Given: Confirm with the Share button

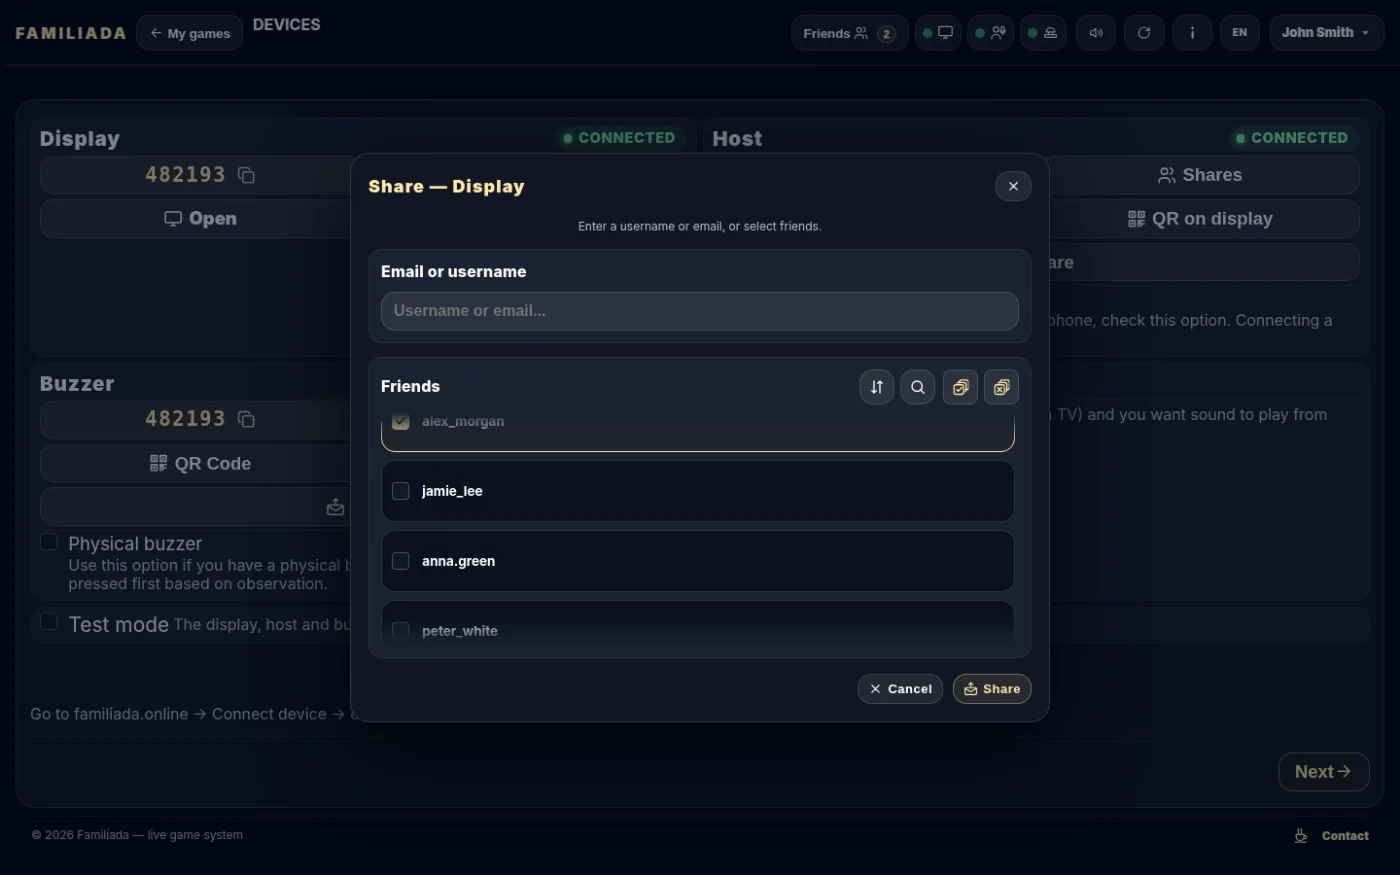Looking at the screenshot, I should [x=992, y=689].
